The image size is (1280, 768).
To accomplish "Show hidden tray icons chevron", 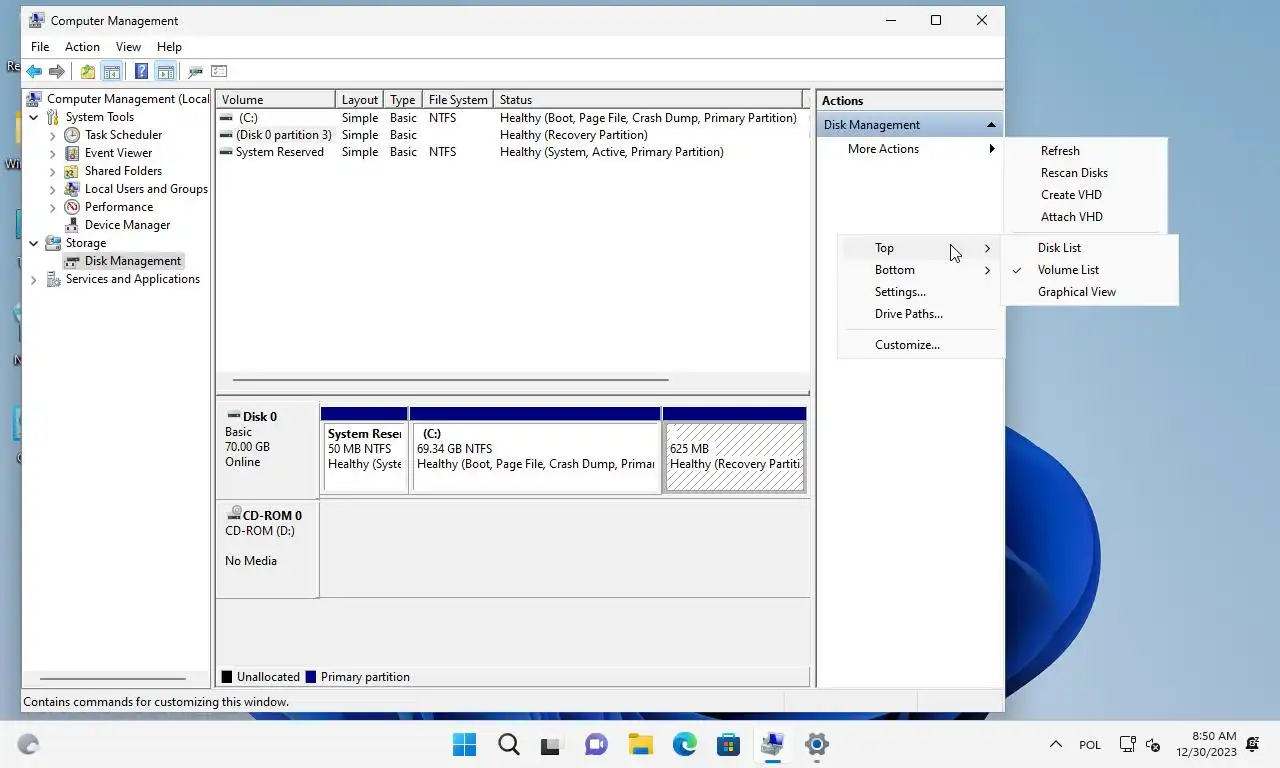I will pyautogui.click(x=1055, y=744).
